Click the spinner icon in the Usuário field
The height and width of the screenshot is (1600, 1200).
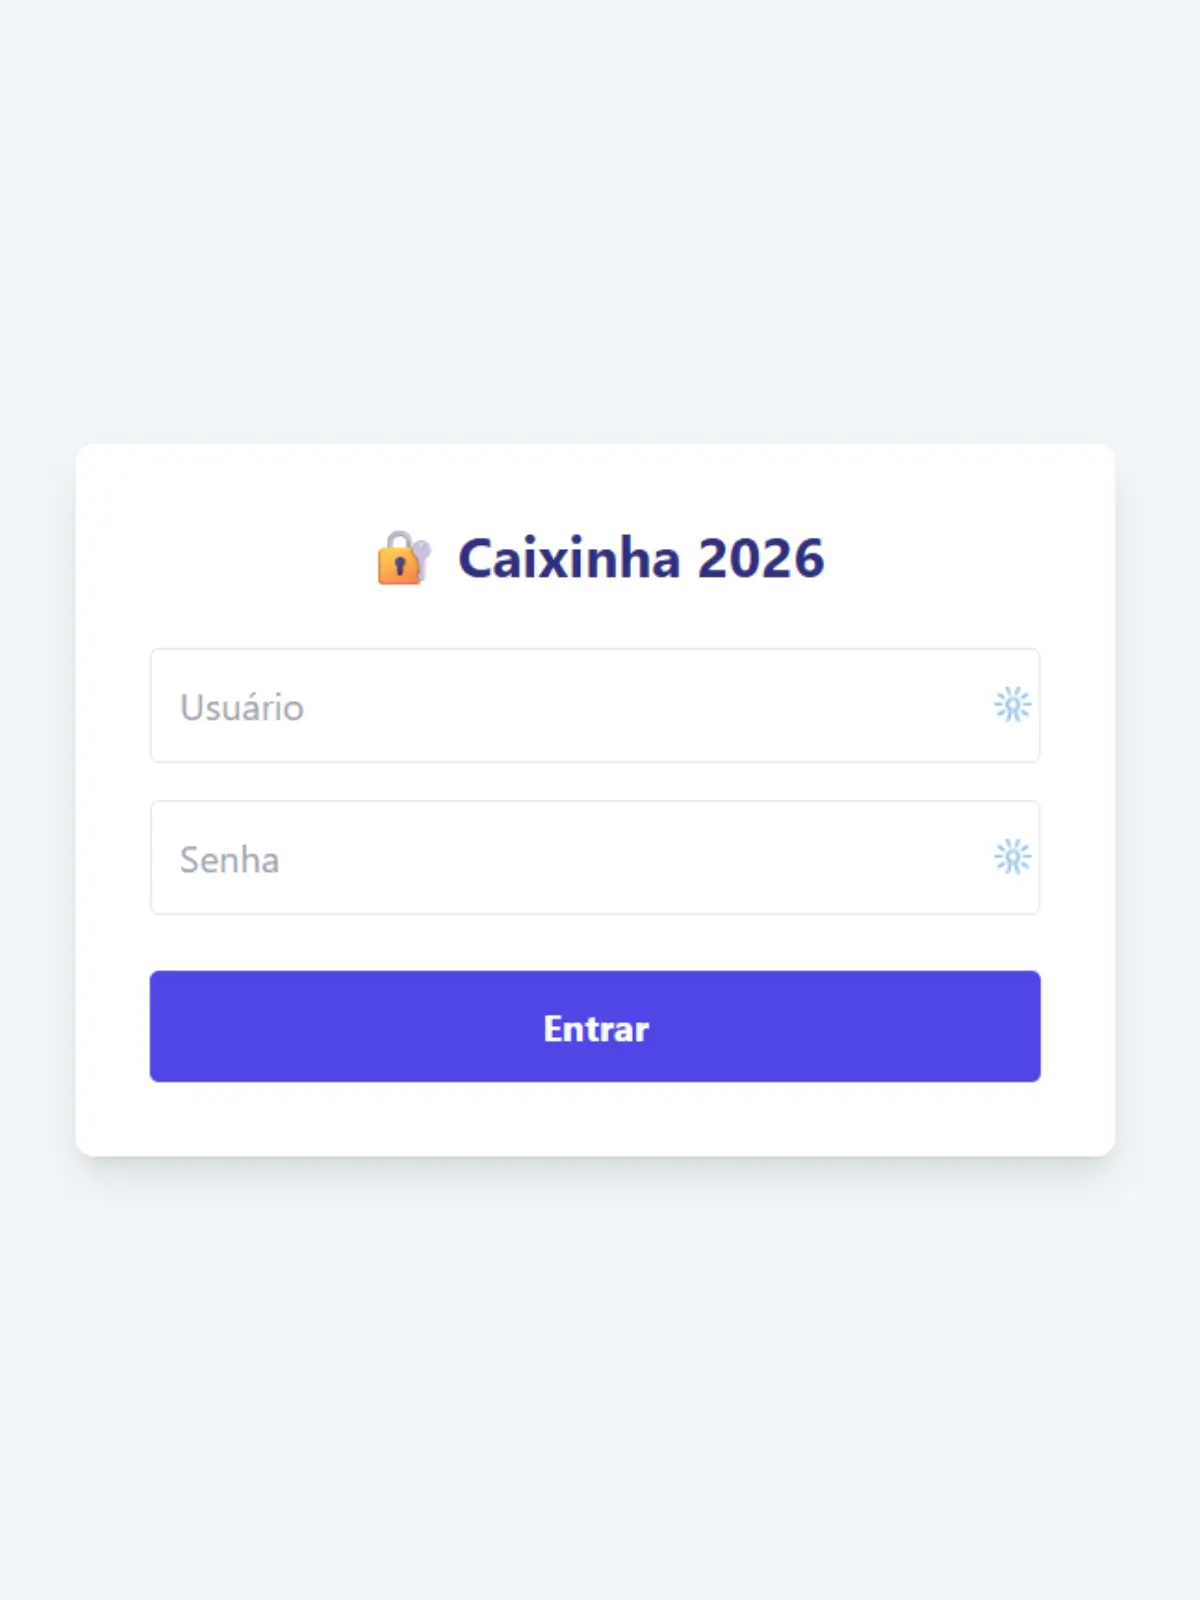pyautogui.click(x=1012, y=706)
